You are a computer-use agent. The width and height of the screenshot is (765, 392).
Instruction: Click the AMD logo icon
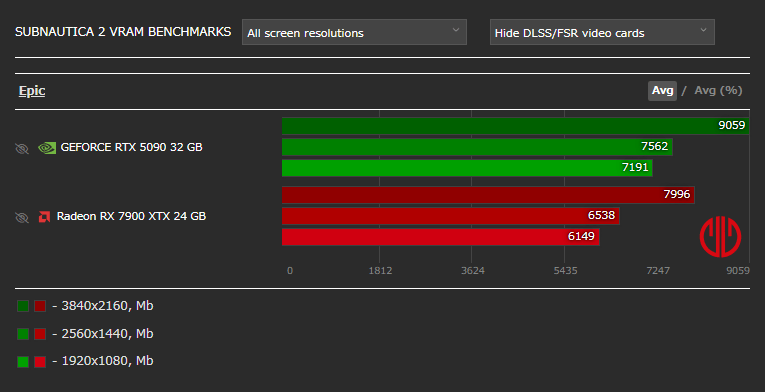[44, 217]
